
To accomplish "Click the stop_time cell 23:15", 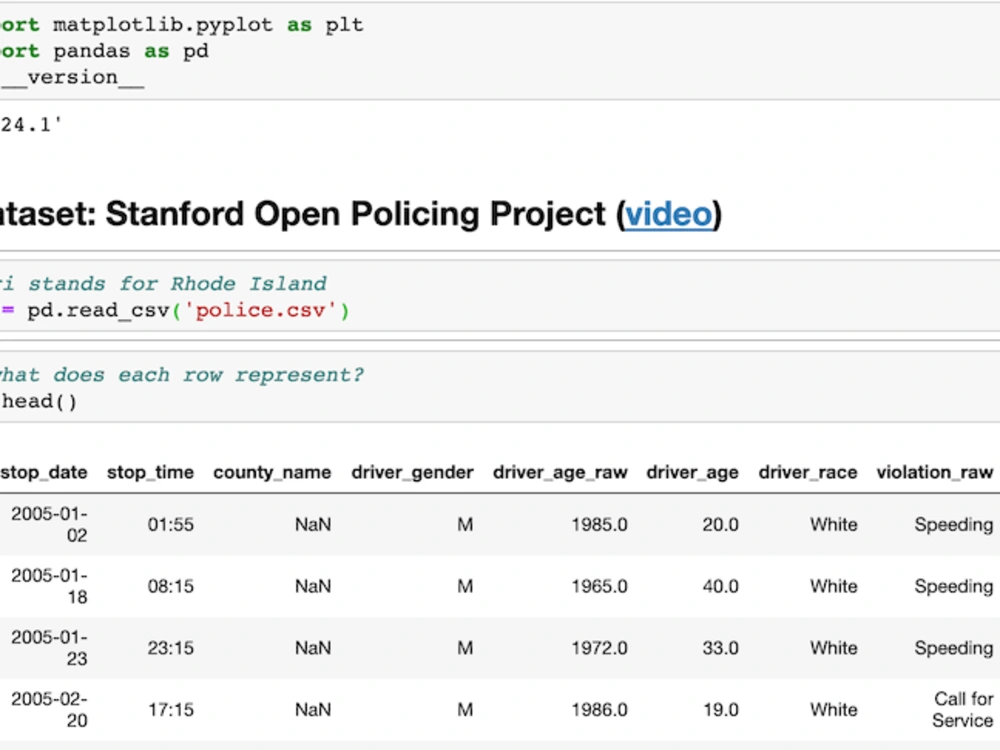I will [x=170, y=649].
